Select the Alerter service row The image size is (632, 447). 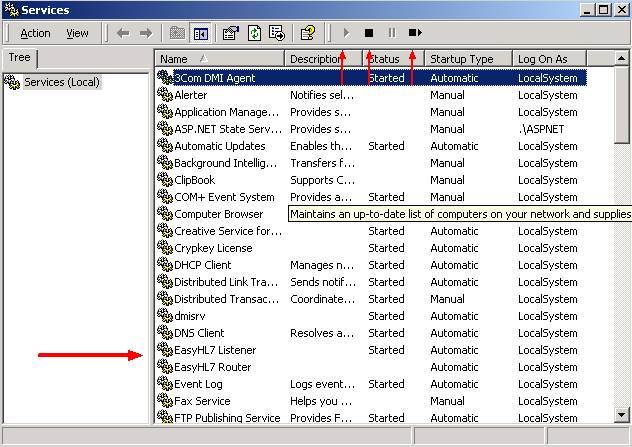(371, 95)
